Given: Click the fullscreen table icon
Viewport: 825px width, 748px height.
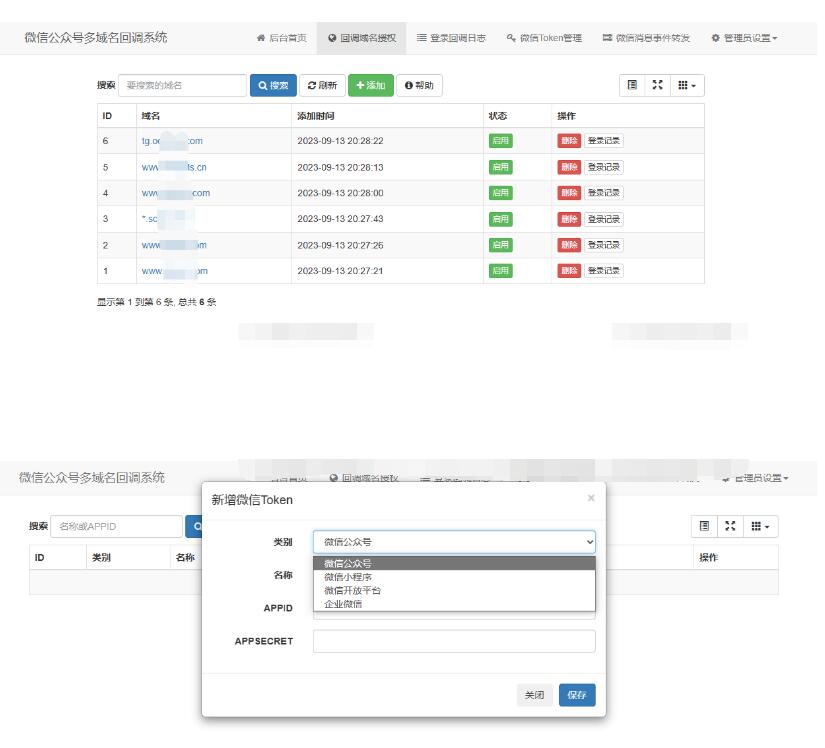Looking at the screenshot, I should (x=657, y=85).
